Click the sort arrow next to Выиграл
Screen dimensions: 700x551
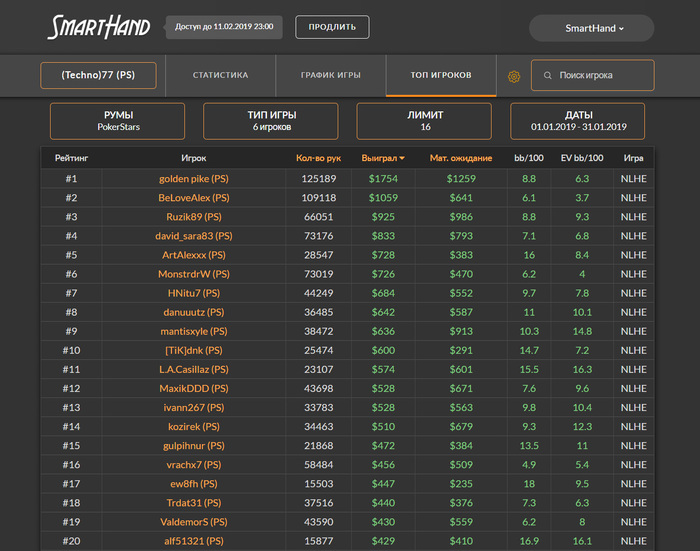click(402, 158)
